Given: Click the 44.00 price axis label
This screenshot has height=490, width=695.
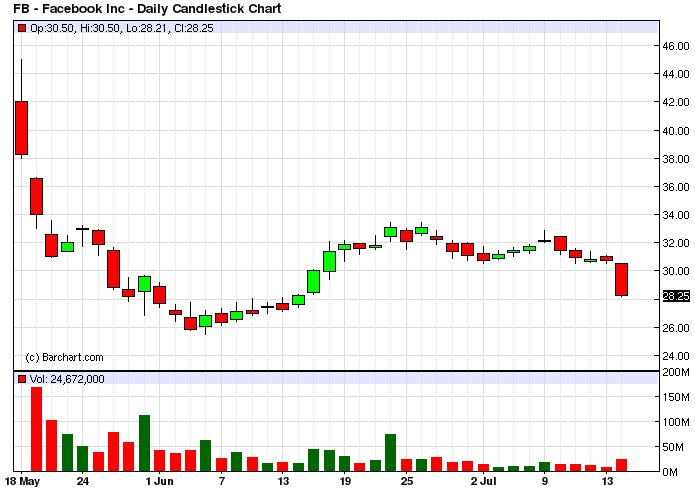Looking at the screenshot, I should point(676,74).
